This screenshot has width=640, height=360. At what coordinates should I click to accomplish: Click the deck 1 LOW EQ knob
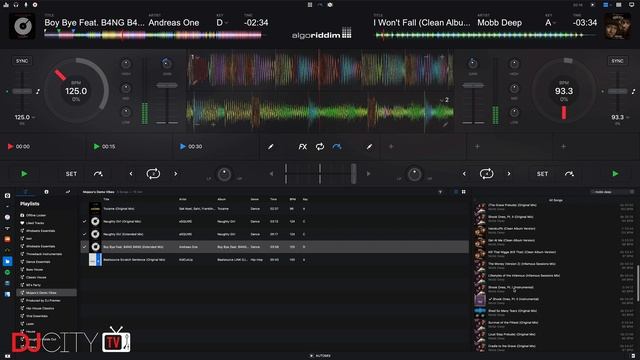click(x=126, y=112)
